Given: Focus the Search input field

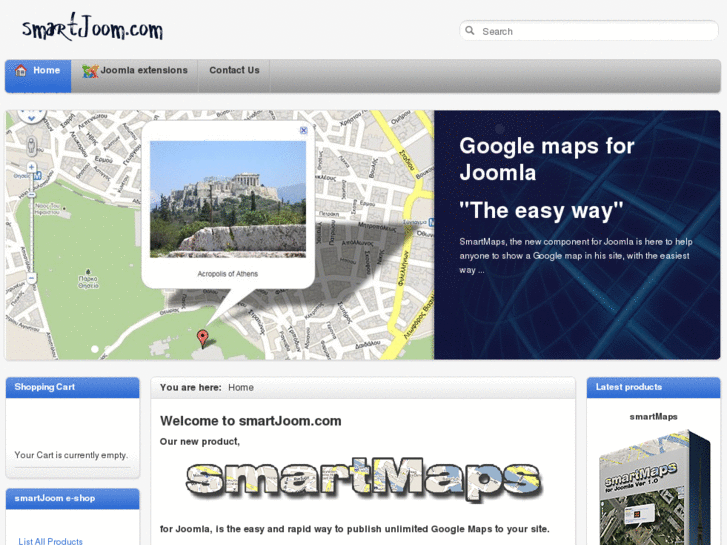Looking at the screenshot, I should tap(589, 31).
